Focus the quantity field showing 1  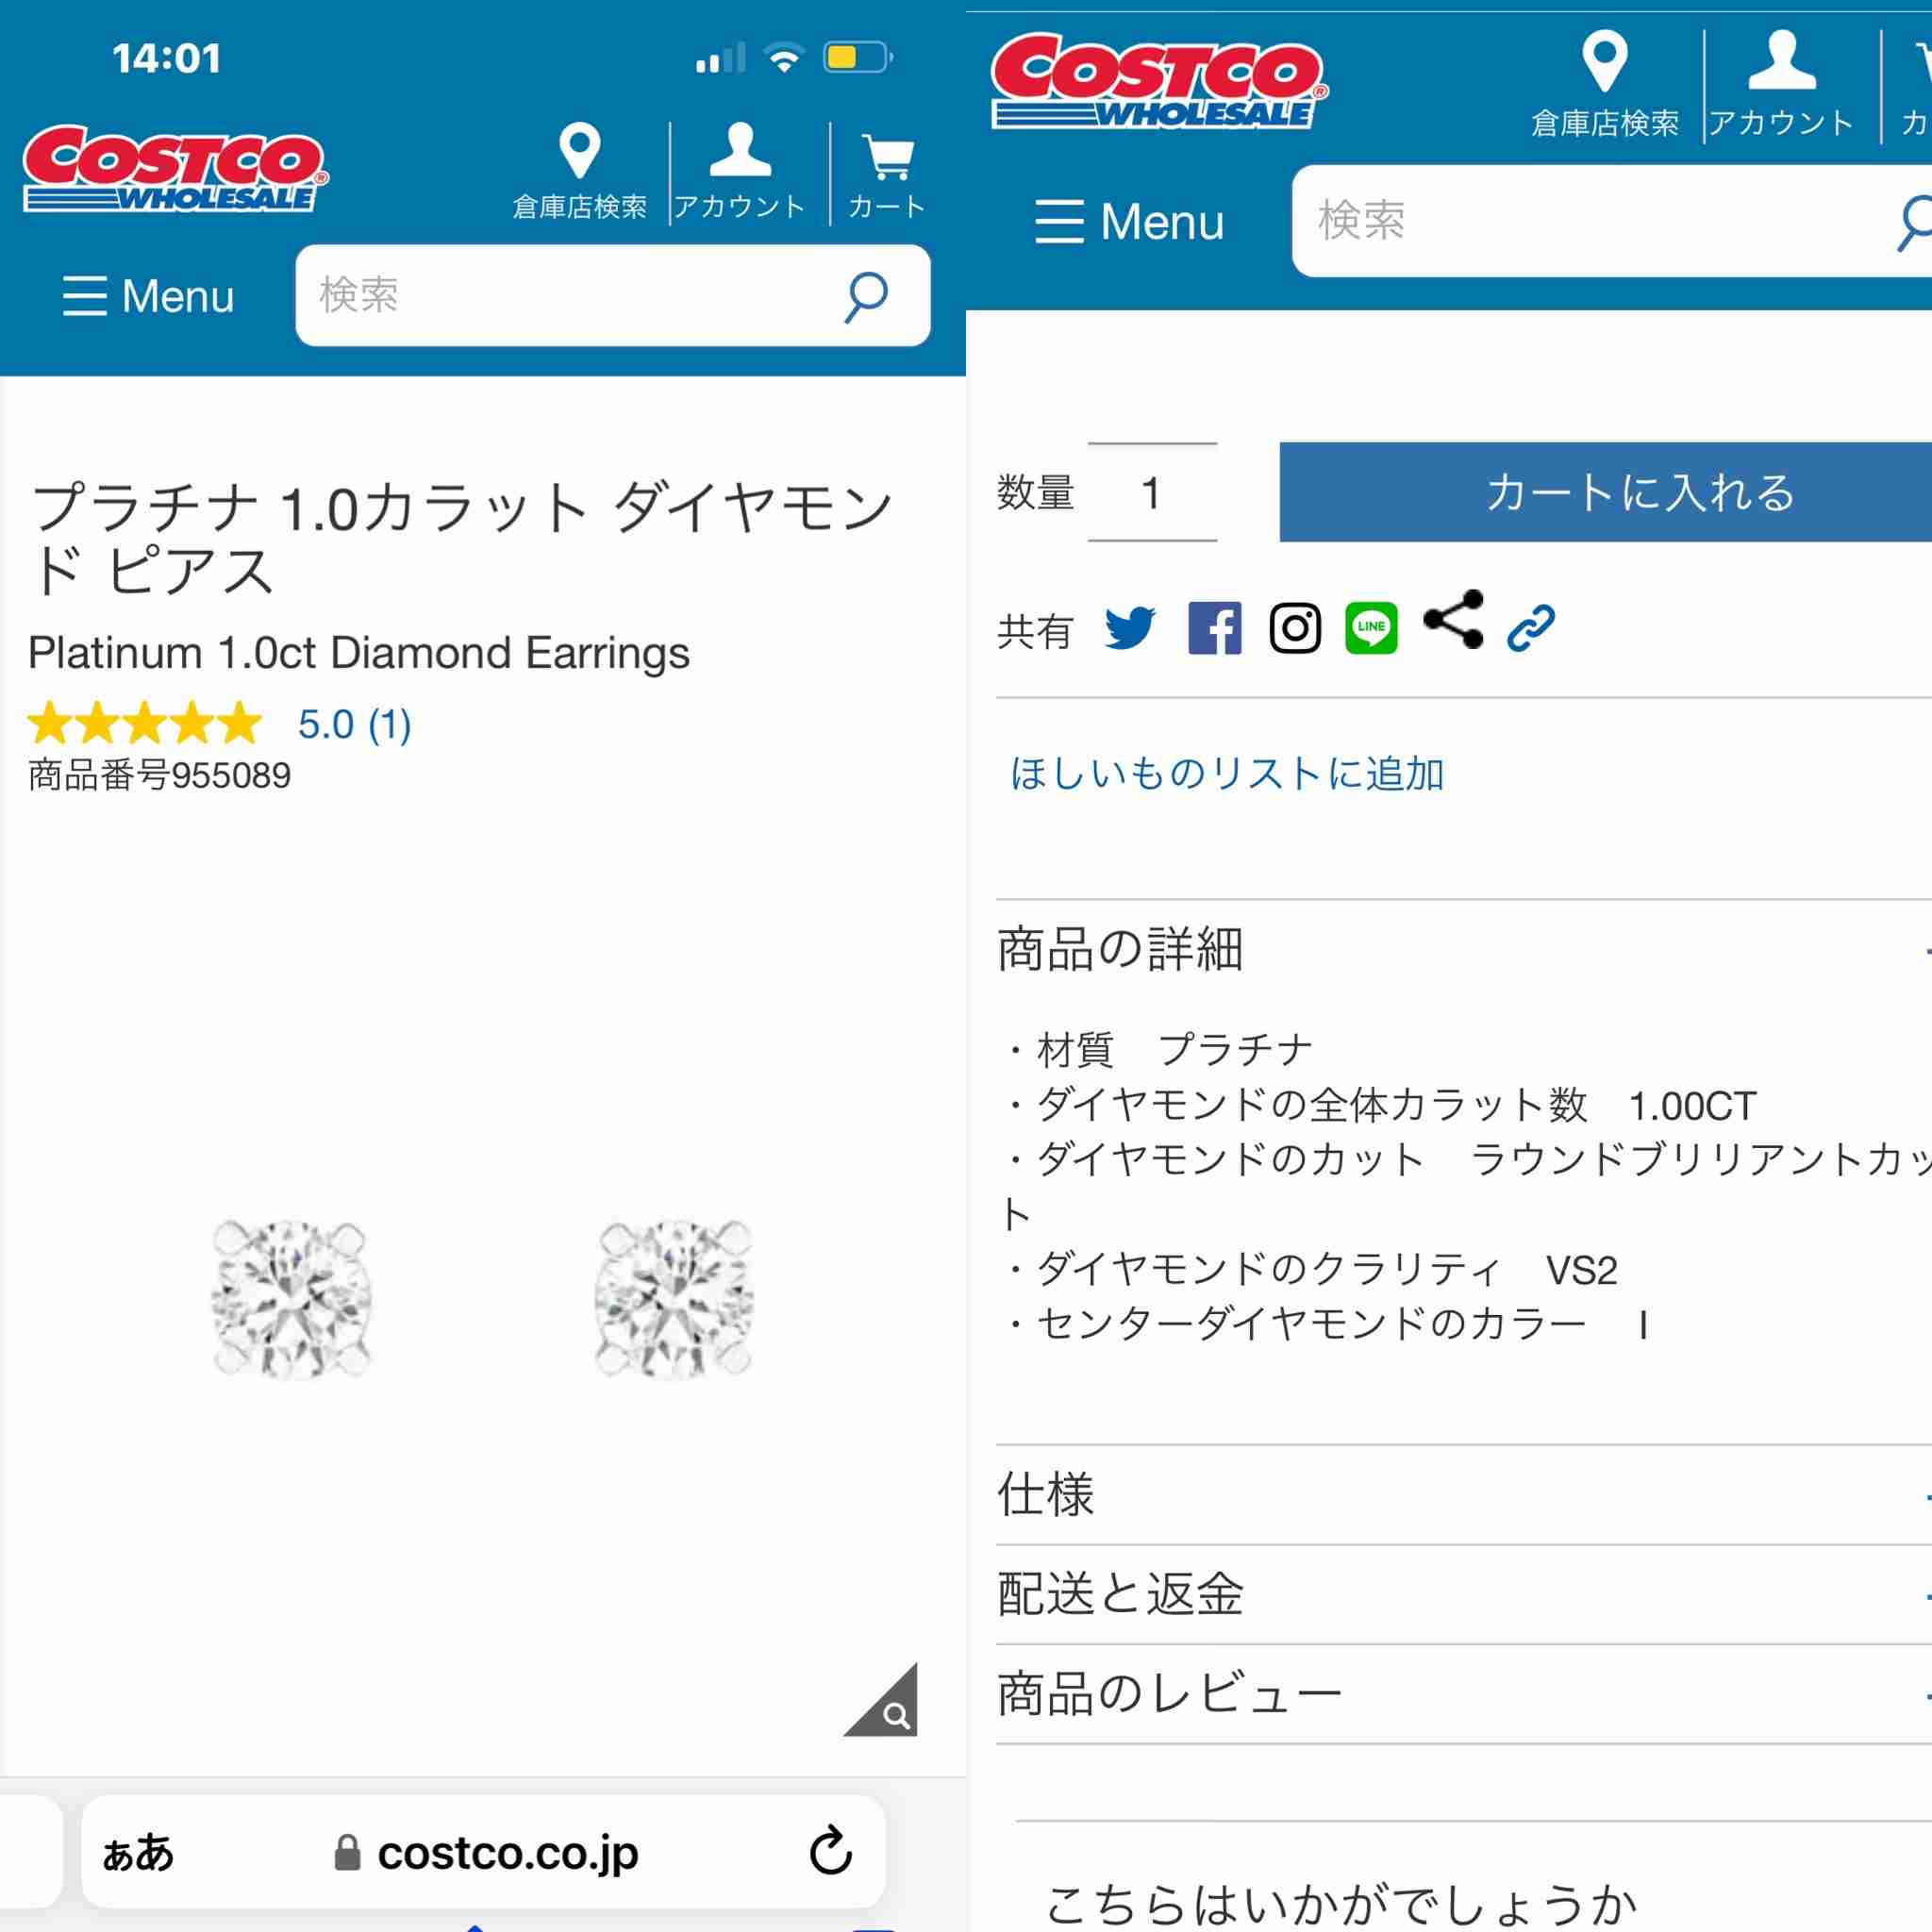click(1152, 492)
